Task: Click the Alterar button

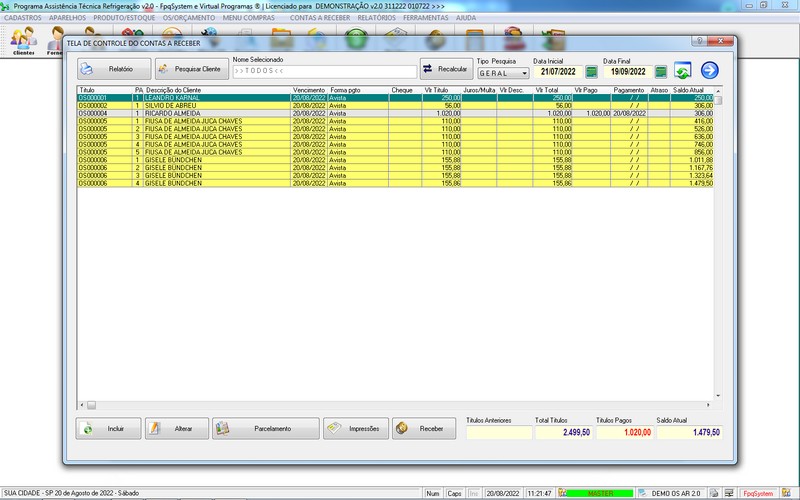Action: pos(177,429)
